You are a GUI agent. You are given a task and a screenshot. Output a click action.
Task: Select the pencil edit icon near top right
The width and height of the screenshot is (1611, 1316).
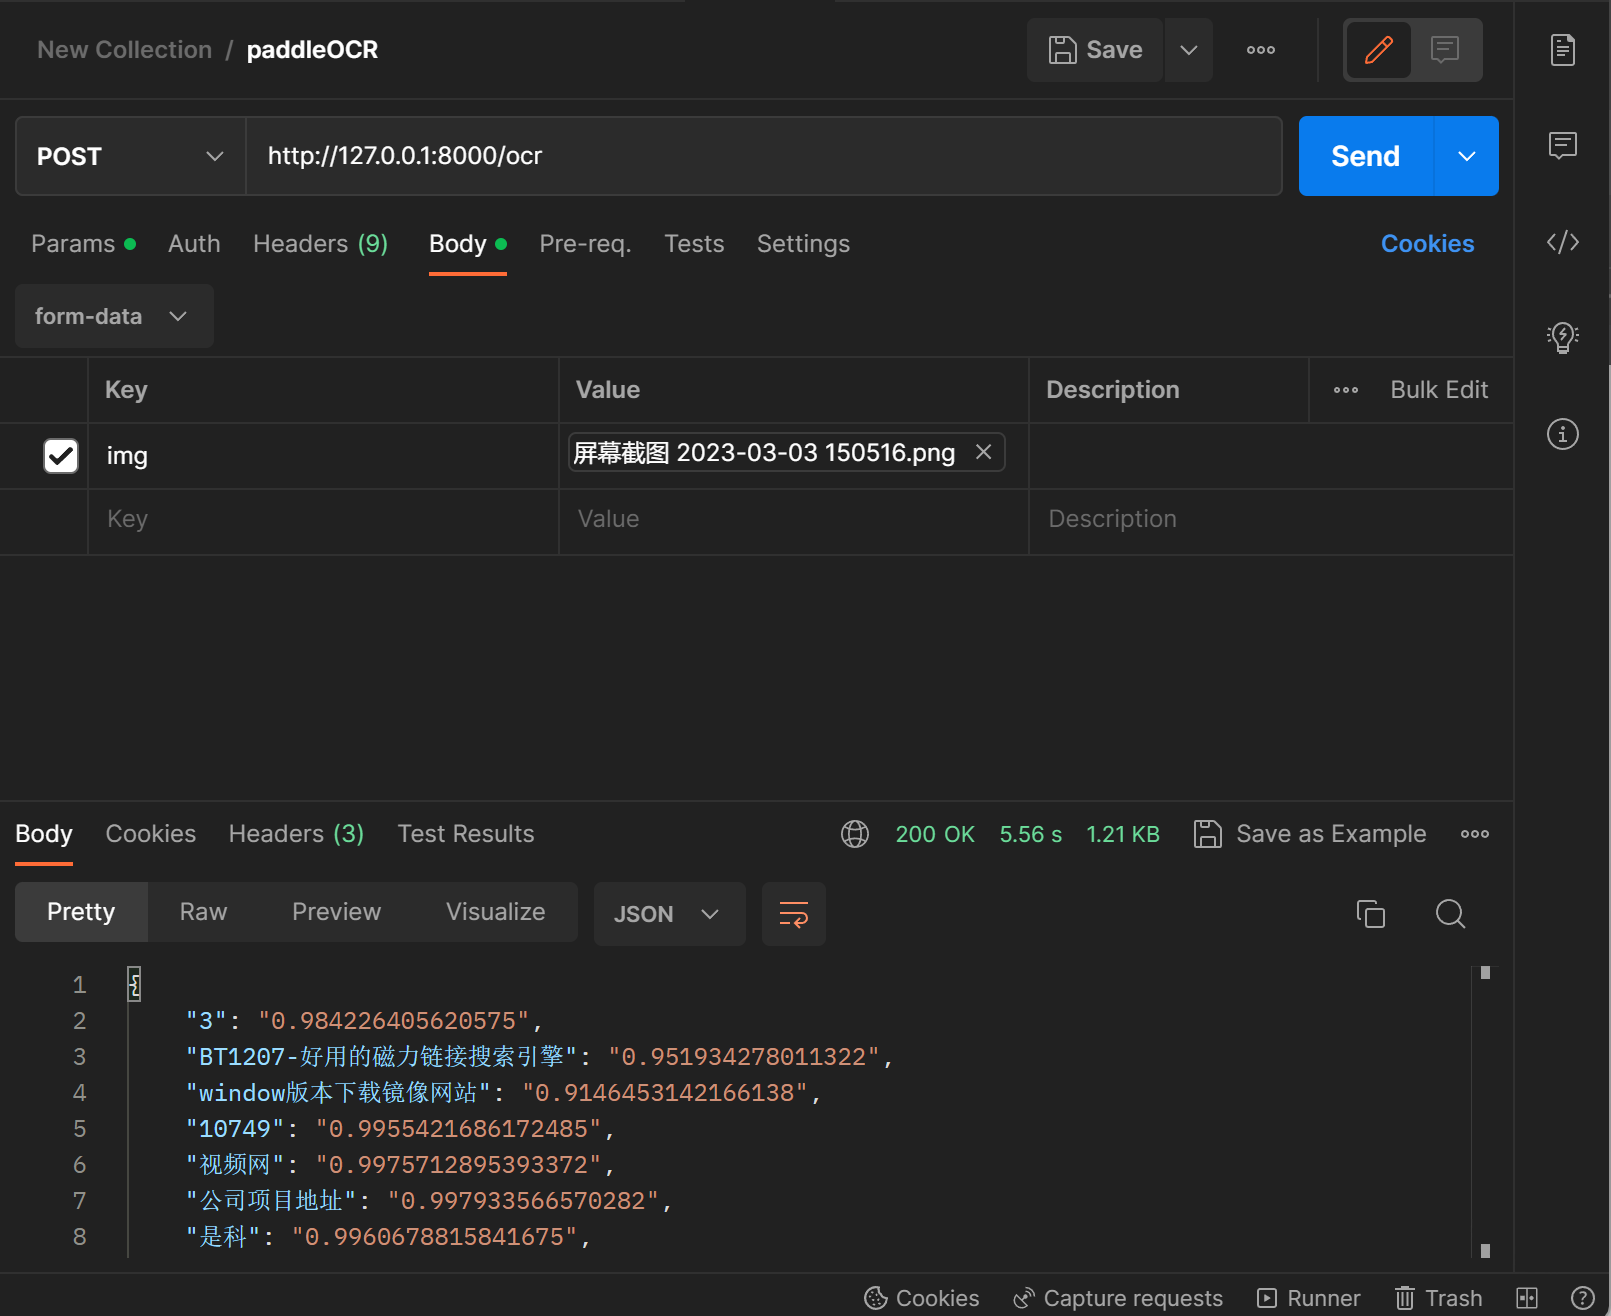(1378, 49)
